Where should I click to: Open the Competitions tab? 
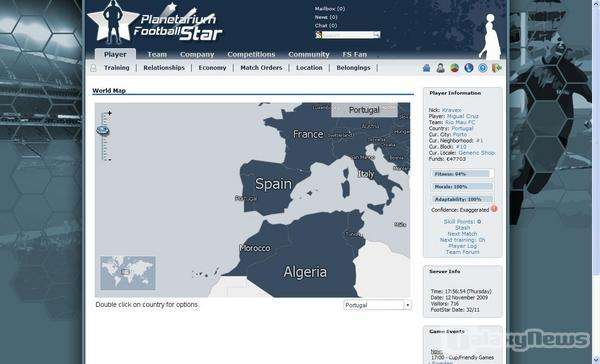pyautogui.click(x=251, y=54)
